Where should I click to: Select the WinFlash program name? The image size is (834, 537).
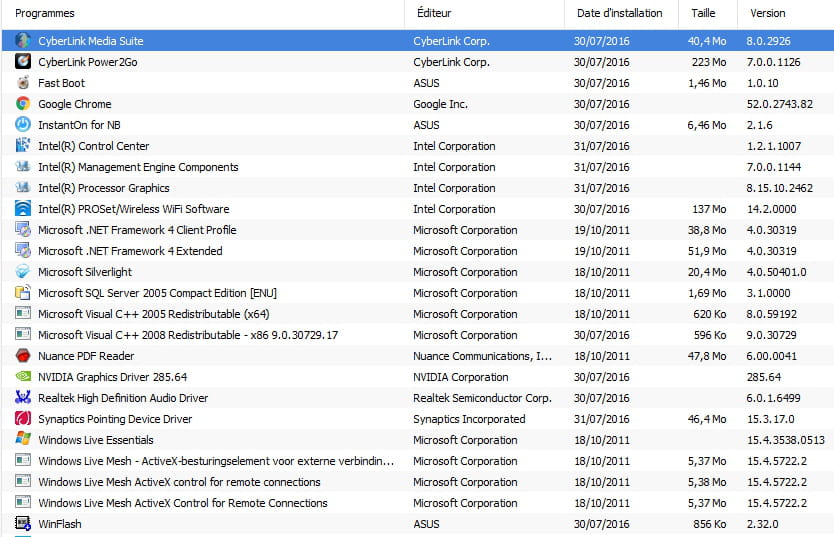pyautogui.click(x=60, y=524)
